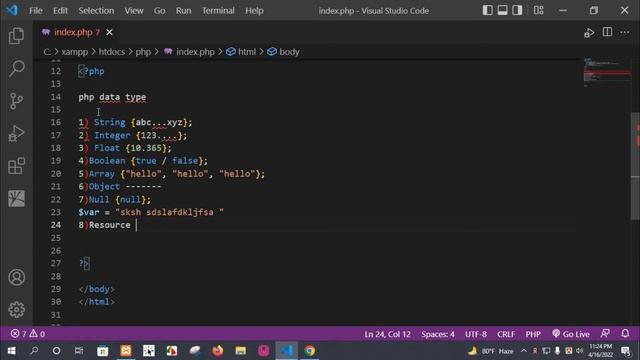Open Google Chrome from the taskbar
This screenshot has height=360, width=640.
pos(309,351)
